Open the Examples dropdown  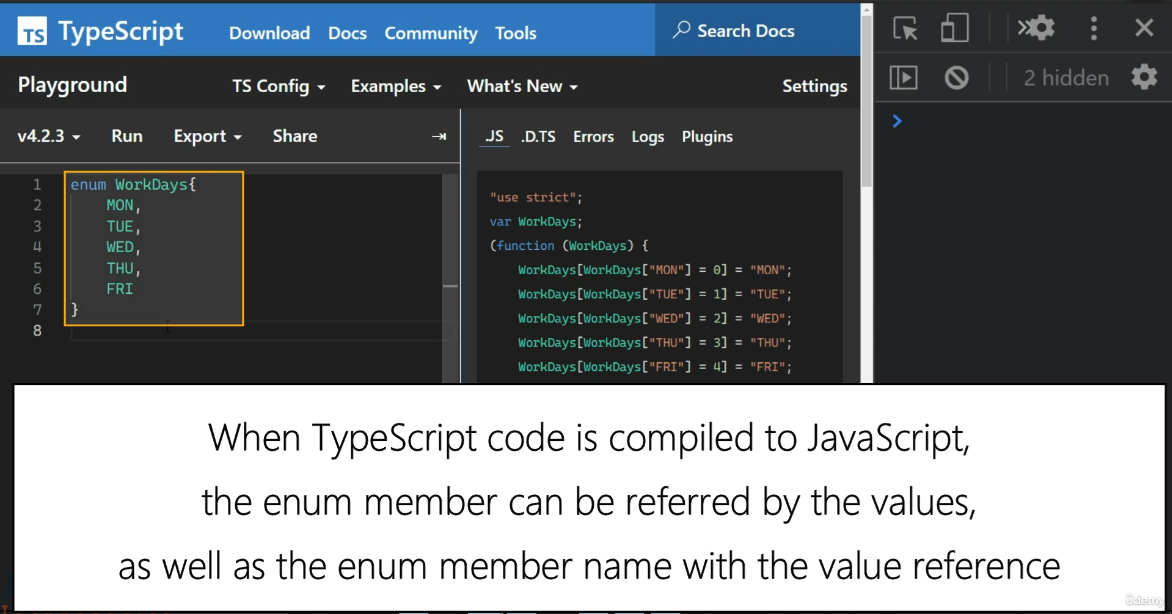pos(396,86)
